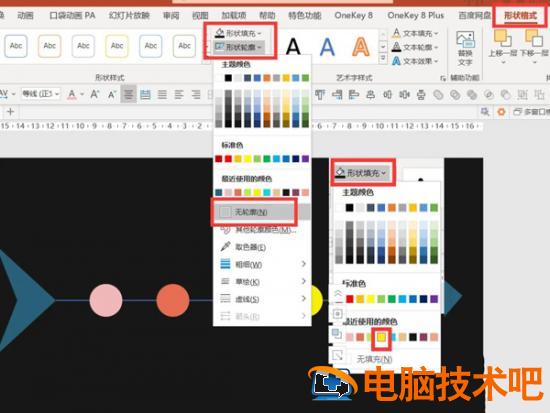Open the 幻灯片放映 tab
Screen dimensions: 550x413
(x=129, y=15)
